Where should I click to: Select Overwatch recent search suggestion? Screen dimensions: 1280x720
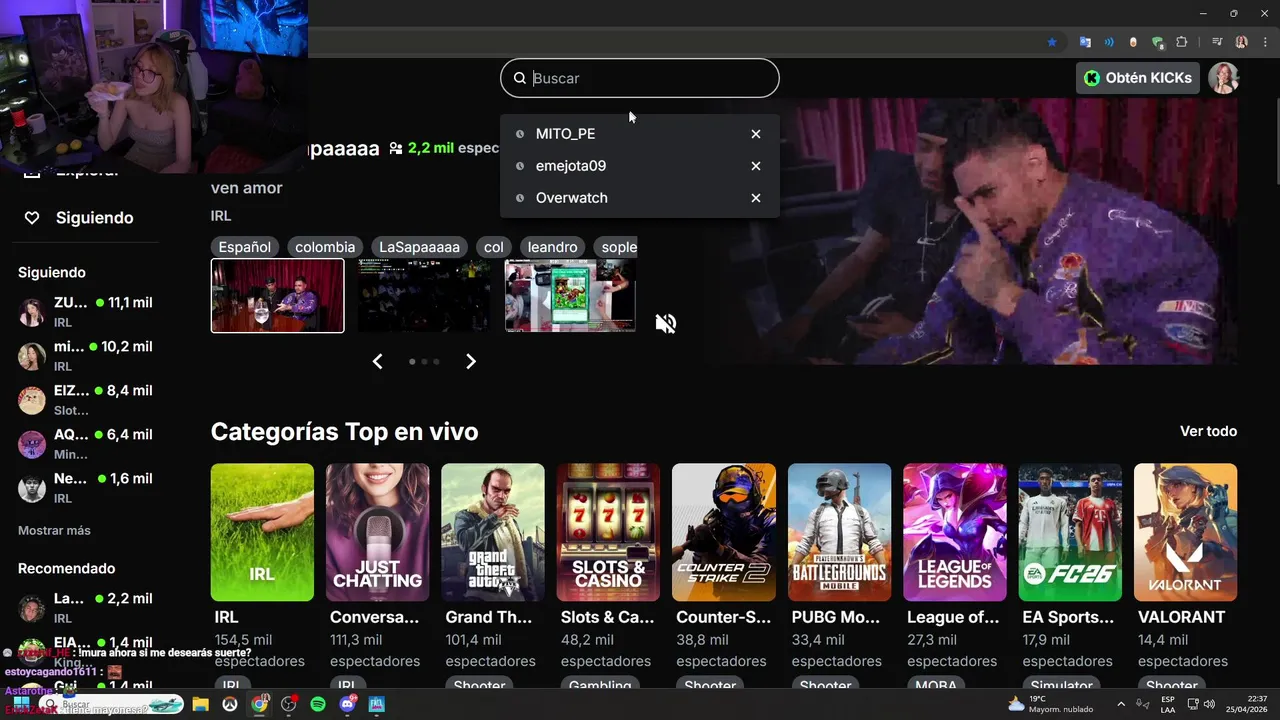[571, 198]
